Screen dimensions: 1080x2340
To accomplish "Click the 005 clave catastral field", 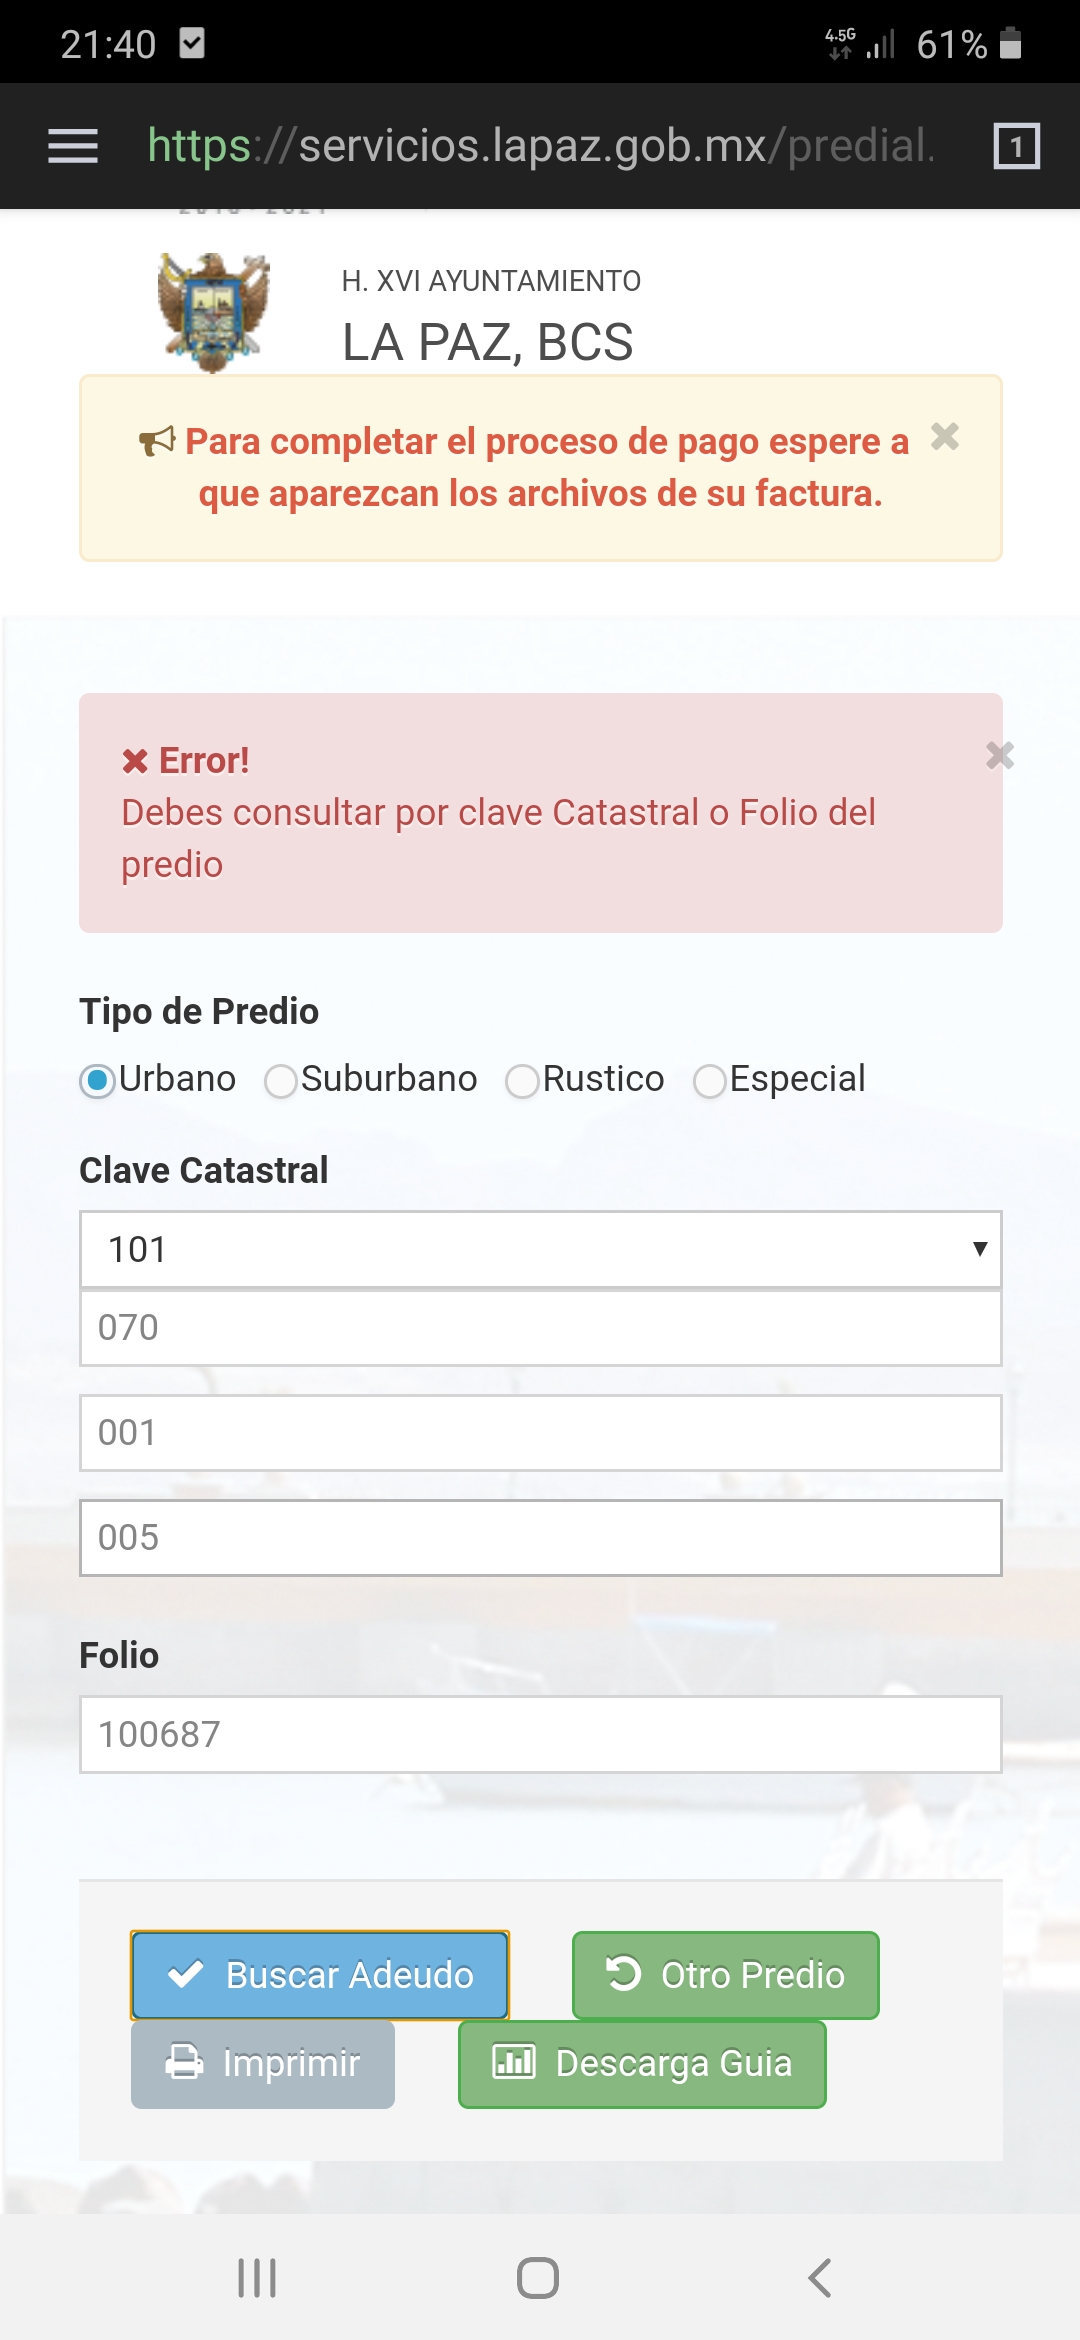I will 540,1538.
